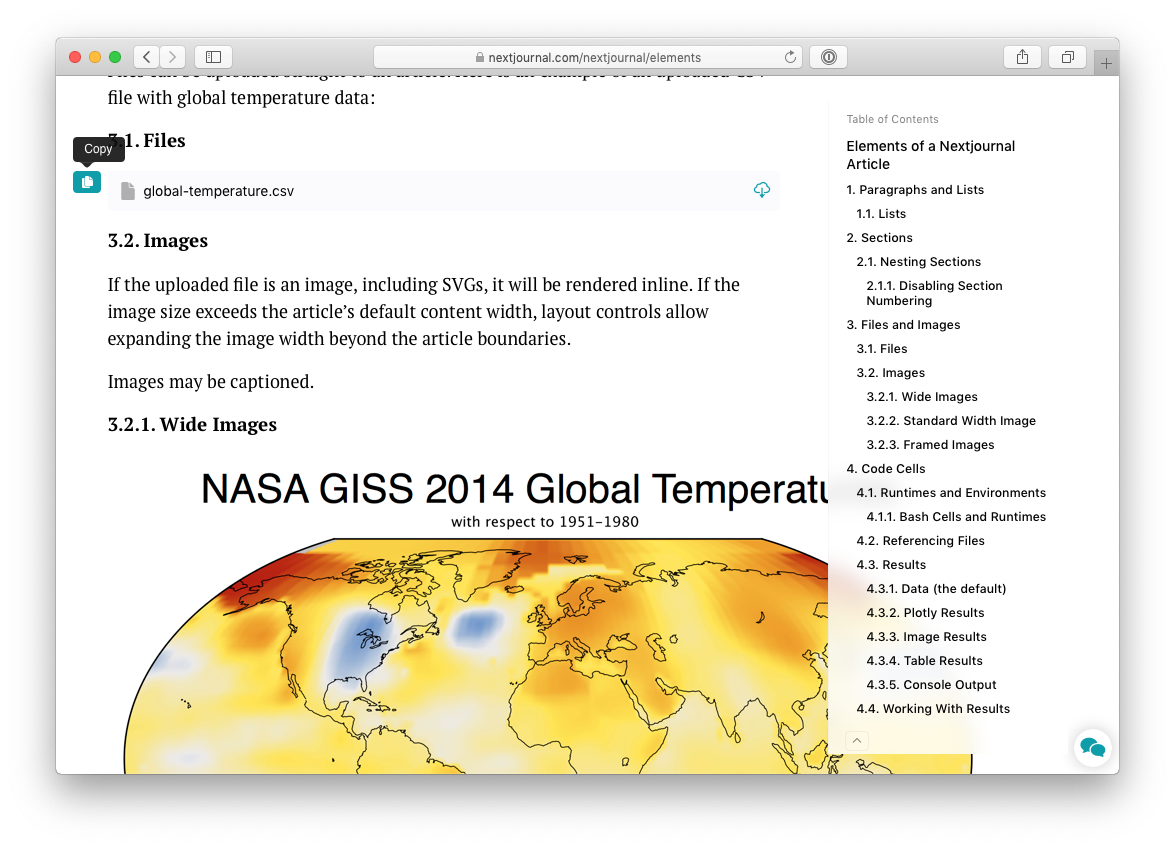
Task: Jump to '4.1.1. Bash Cells and Runtimes'
Action: click(x=956, y=516)
